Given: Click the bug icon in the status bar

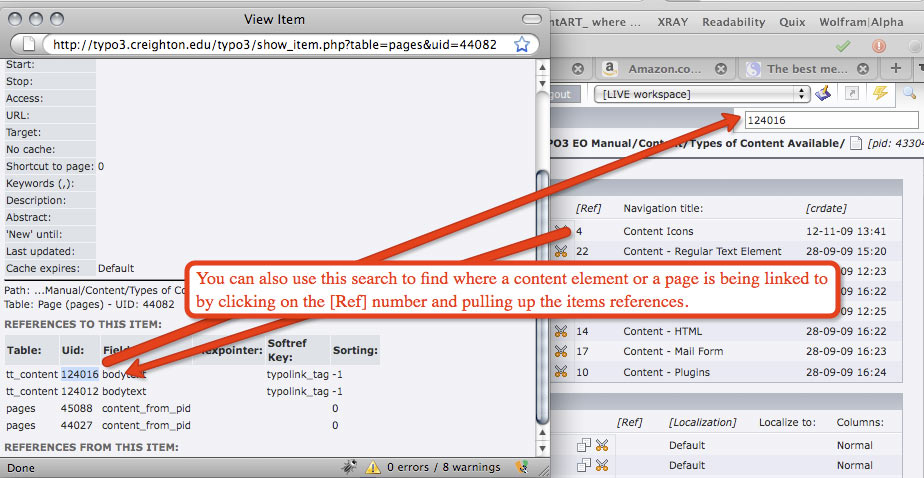Looking at the screenshot, I should [347, 467].
